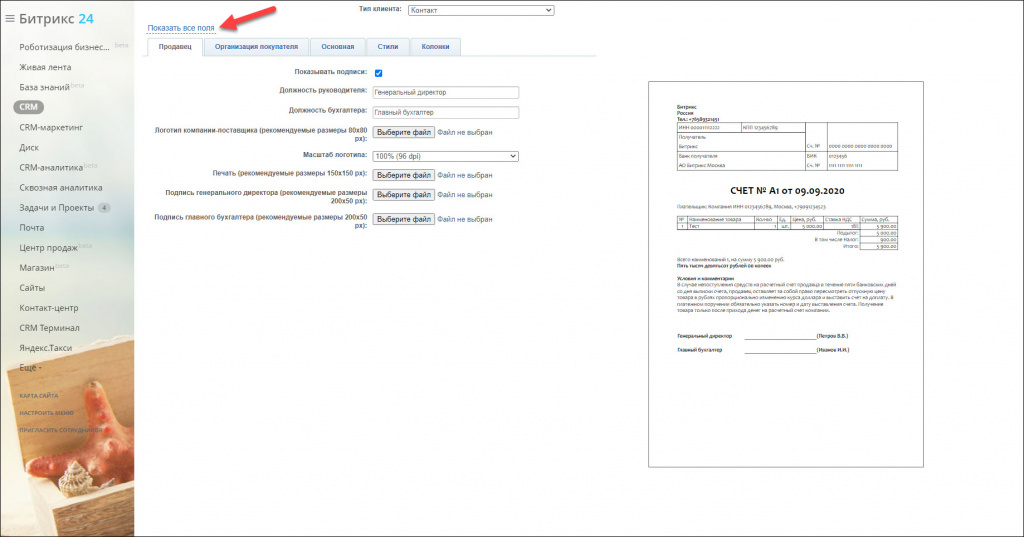Viewport: 1024px width, 537px height.
Task: Expand the Ещё item in the sidebar
Action: click(31, 368)
